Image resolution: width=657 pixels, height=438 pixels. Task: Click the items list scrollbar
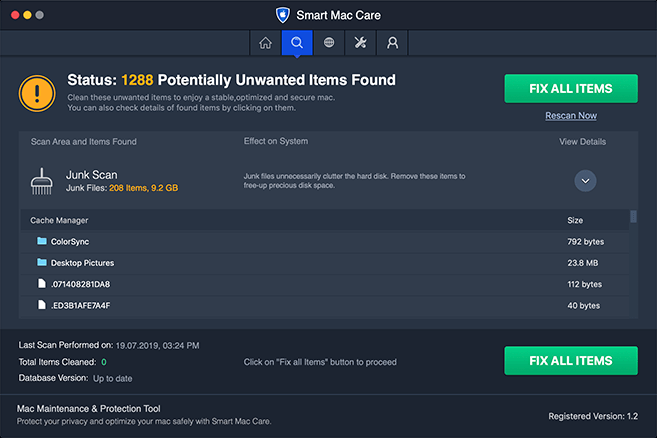[633, 217]
